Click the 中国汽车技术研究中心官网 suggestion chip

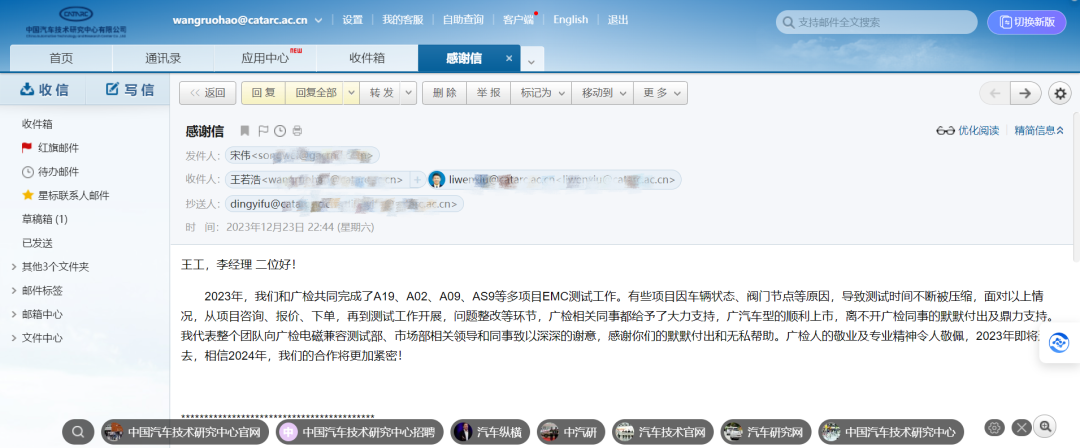click(x=186, y=432)
